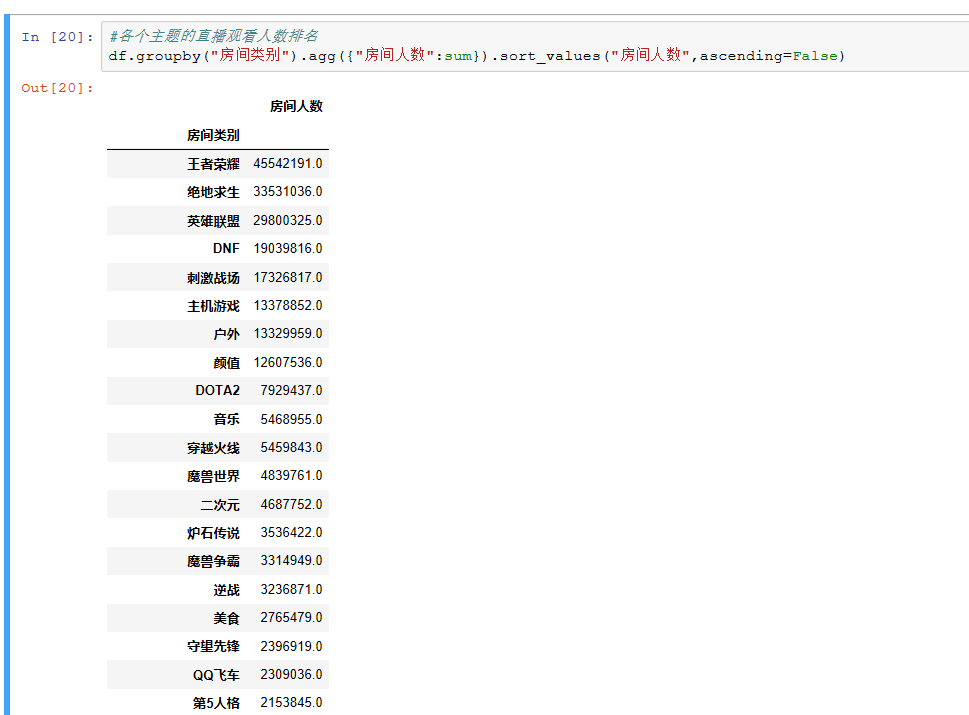Image resolution: width=969 pixels, height=715 pixels.
Task: Click the comment line 各个主题的直播观看人数排名
Action: coord(214,36)
